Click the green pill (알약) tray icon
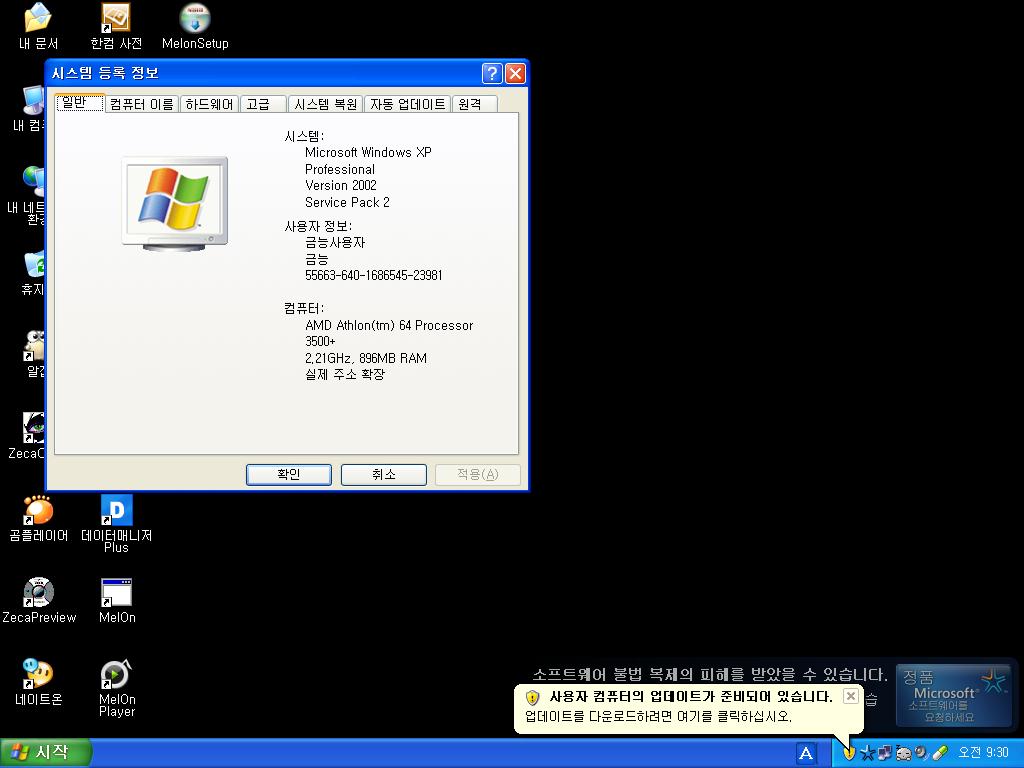The width and height of the screenshot is (1024, 768). pos(940,753)
